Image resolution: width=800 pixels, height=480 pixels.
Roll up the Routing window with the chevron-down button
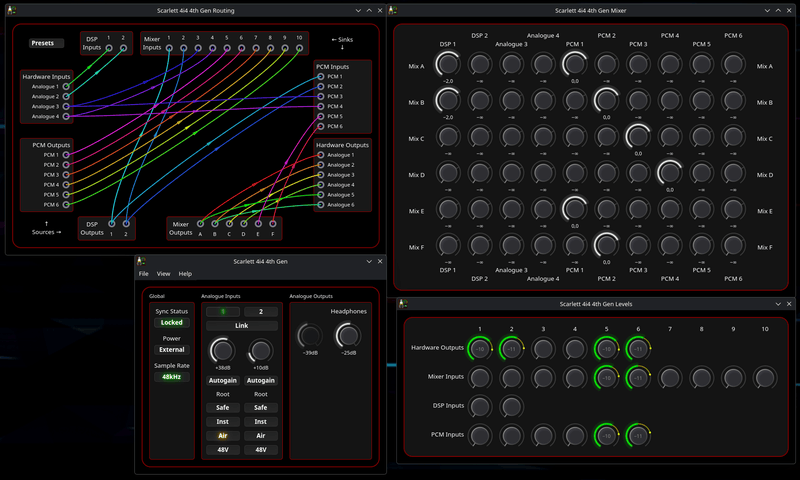(358, 10)
